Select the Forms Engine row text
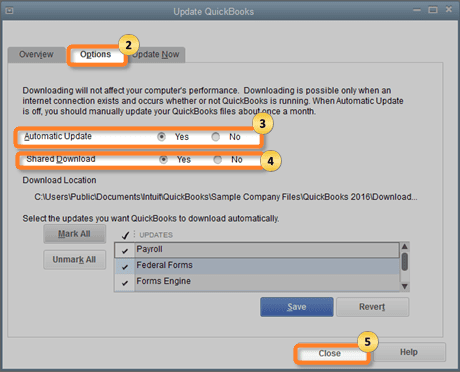 coord(163,281)
